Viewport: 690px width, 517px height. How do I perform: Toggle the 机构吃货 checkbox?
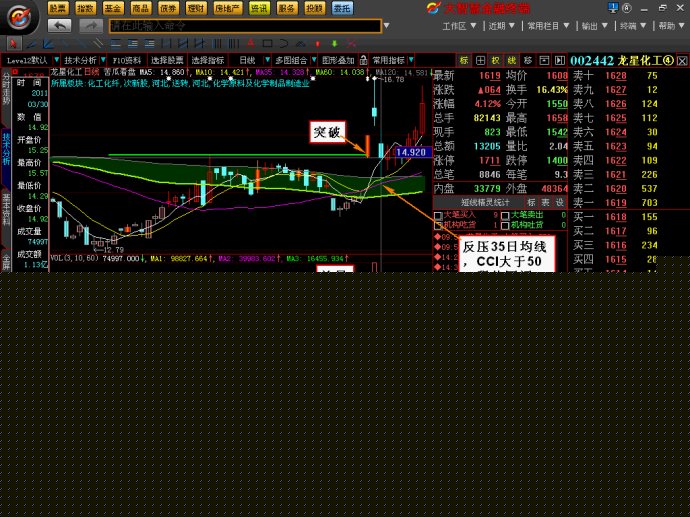pos(438,225)
